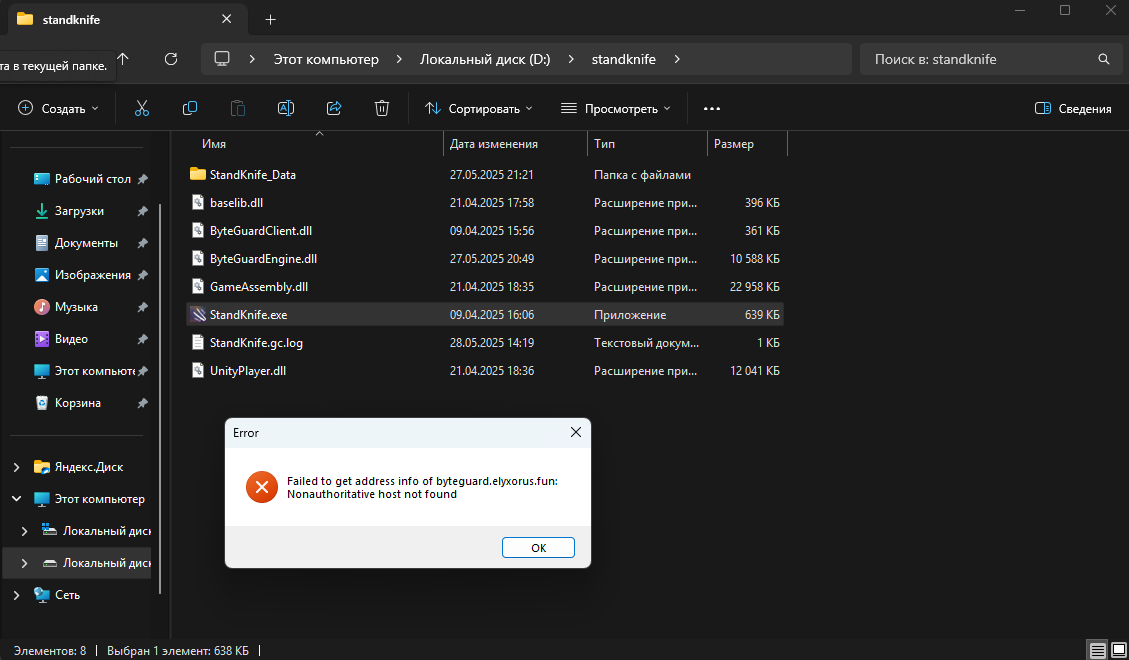Expand Сеть network tree node
Screen dimensions: 1129x660
click(x=17, y=595)
